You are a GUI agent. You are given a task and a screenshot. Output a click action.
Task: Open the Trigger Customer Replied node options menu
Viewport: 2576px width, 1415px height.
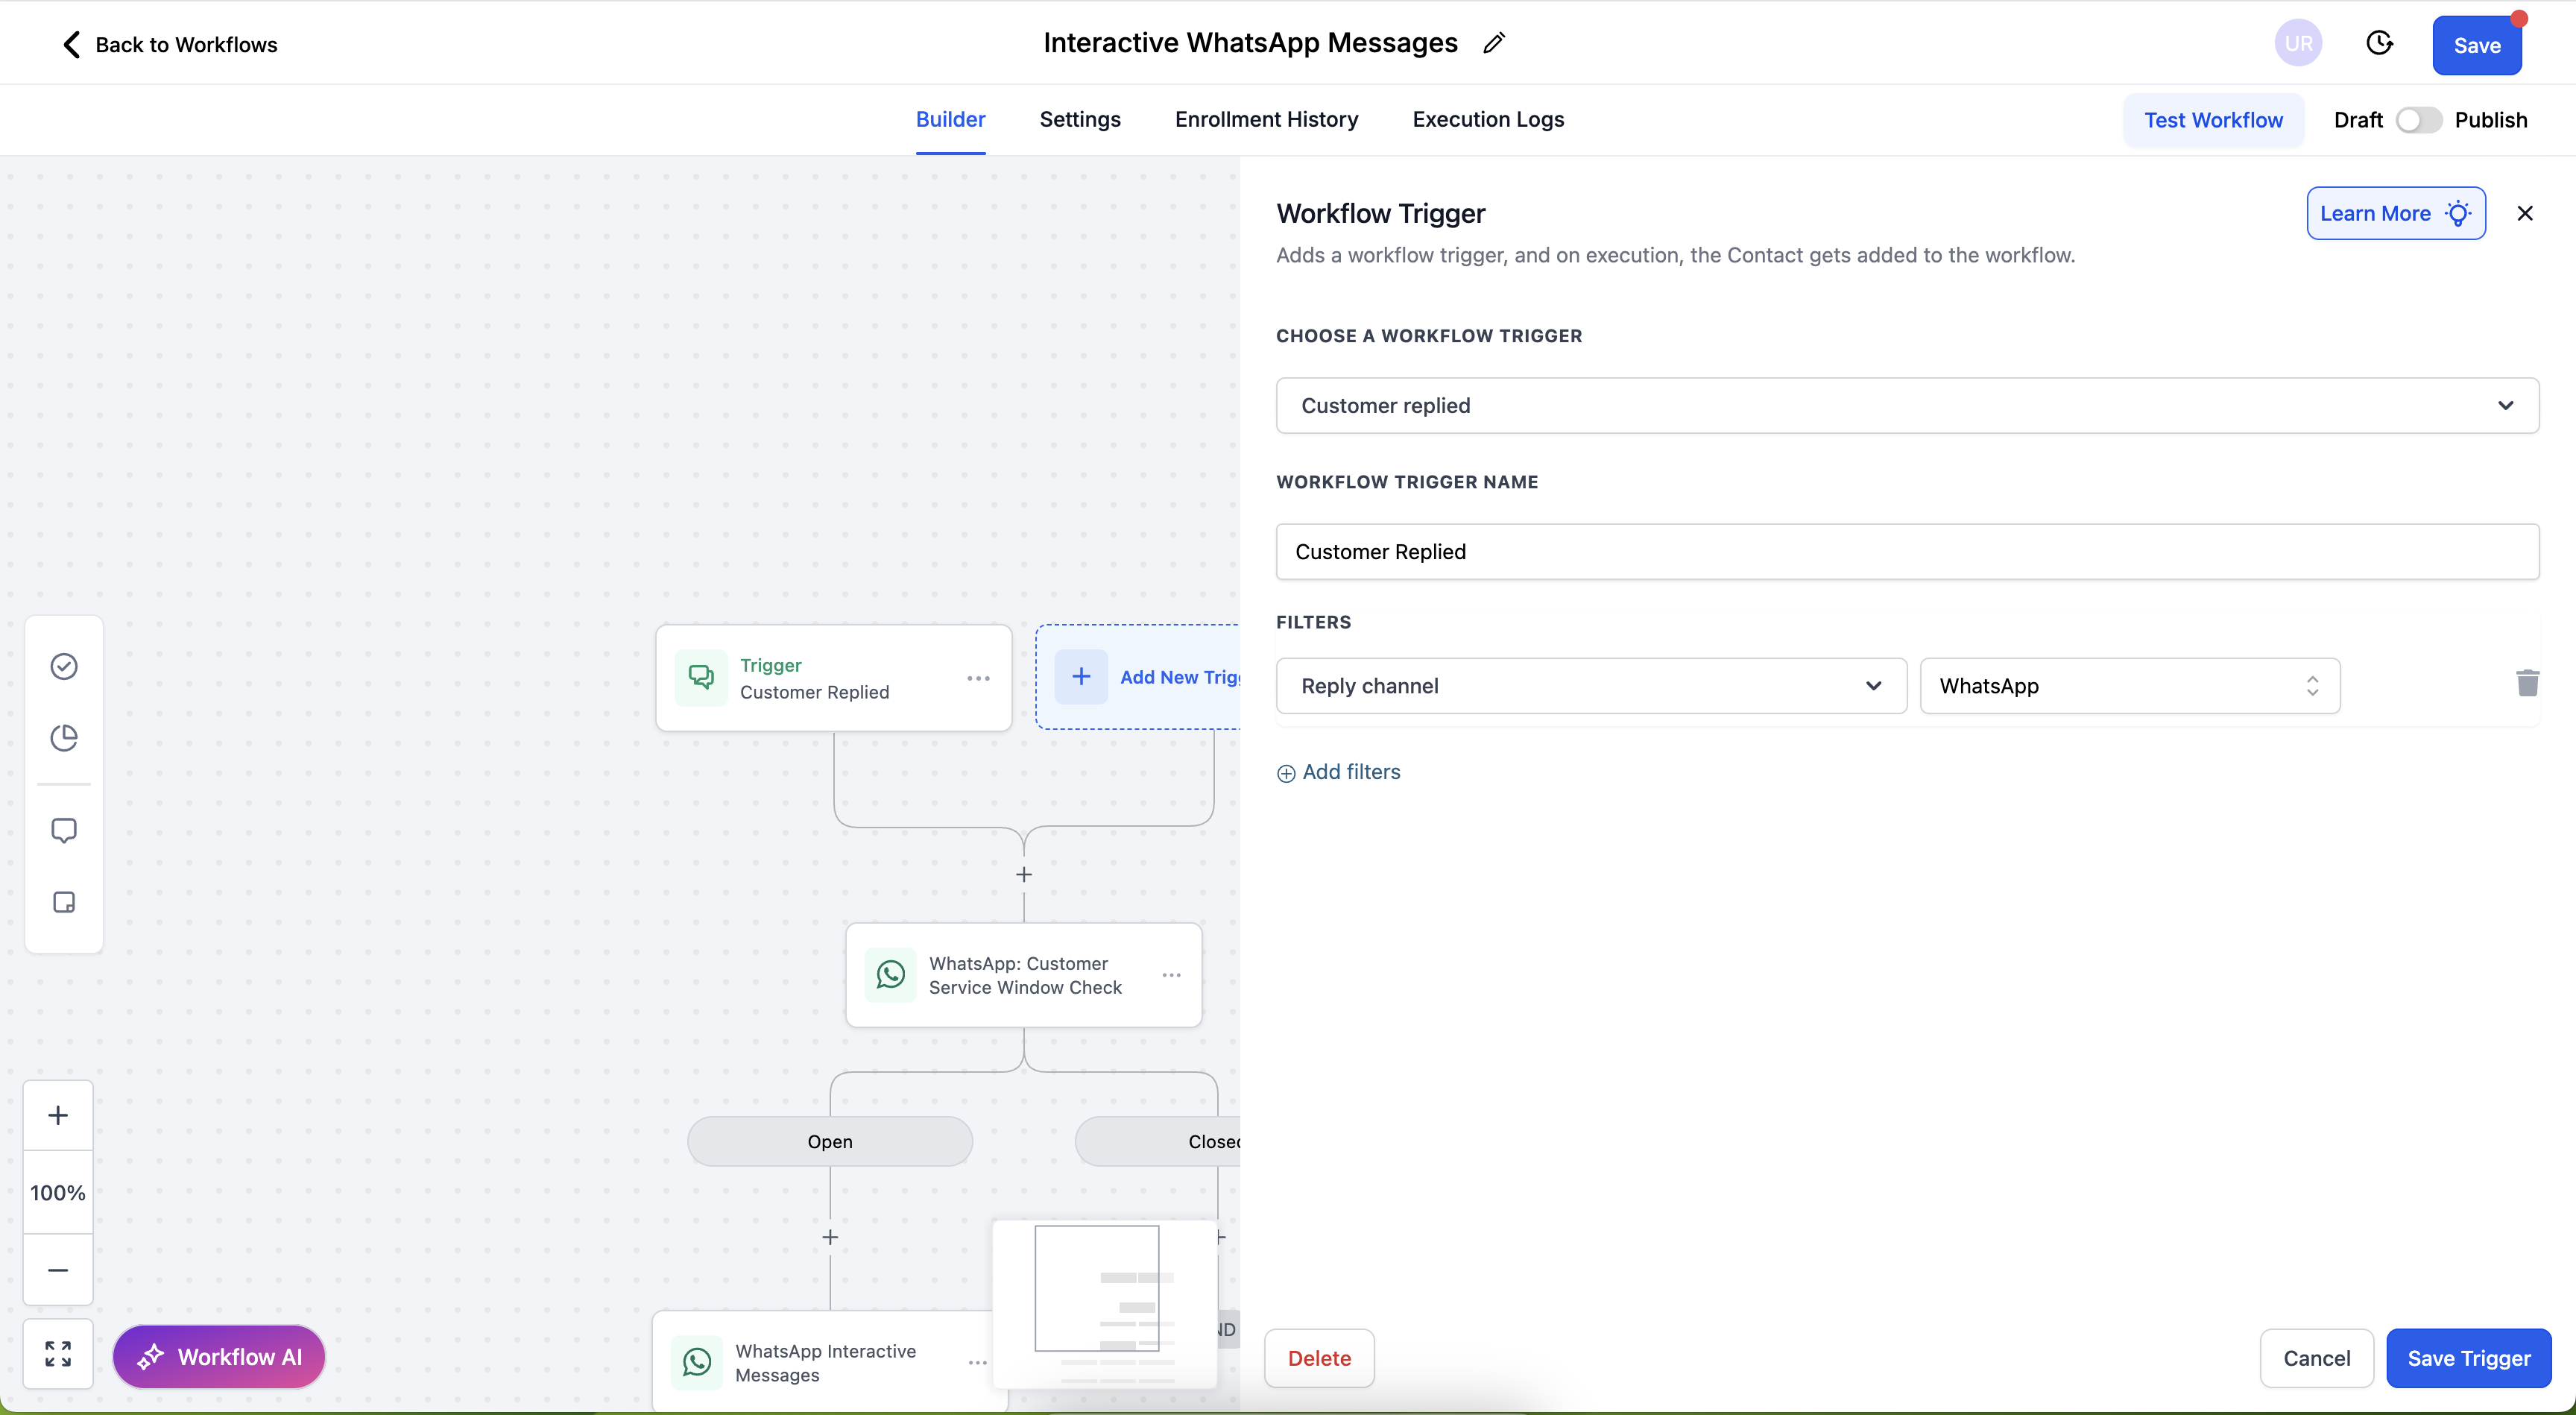point(978,678)
